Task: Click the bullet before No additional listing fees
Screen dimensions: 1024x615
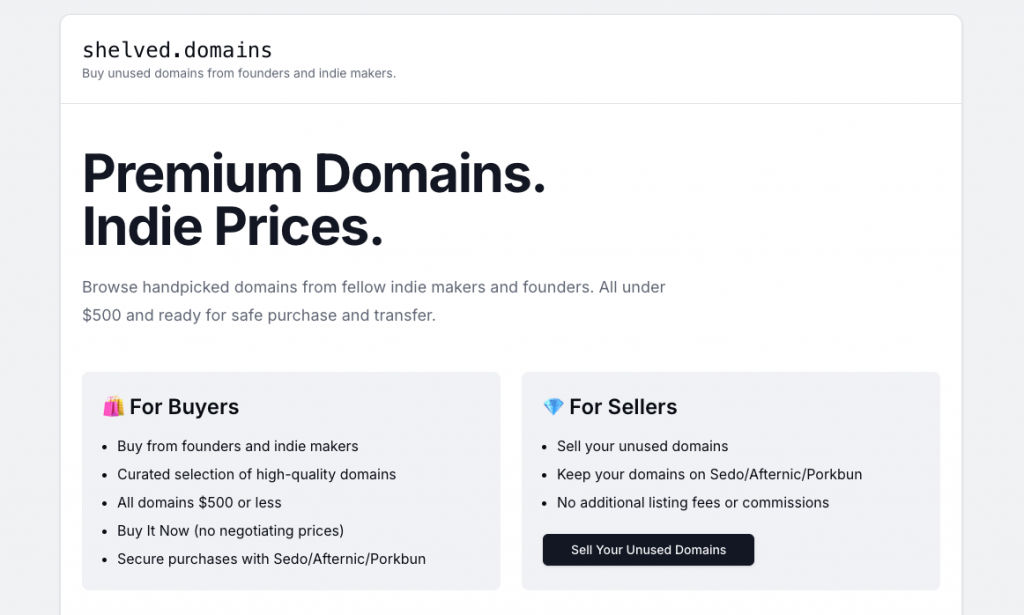Action: click(544, 503)
